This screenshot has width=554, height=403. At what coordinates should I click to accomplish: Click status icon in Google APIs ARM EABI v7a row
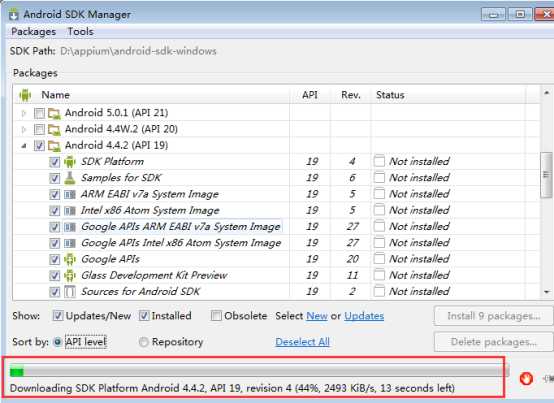pos(379,226)
